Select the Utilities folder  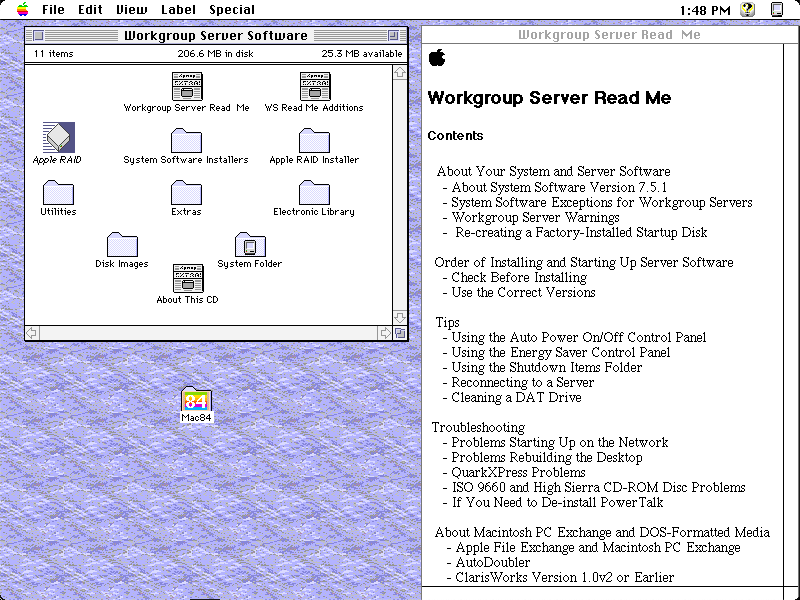click(58, 192)
